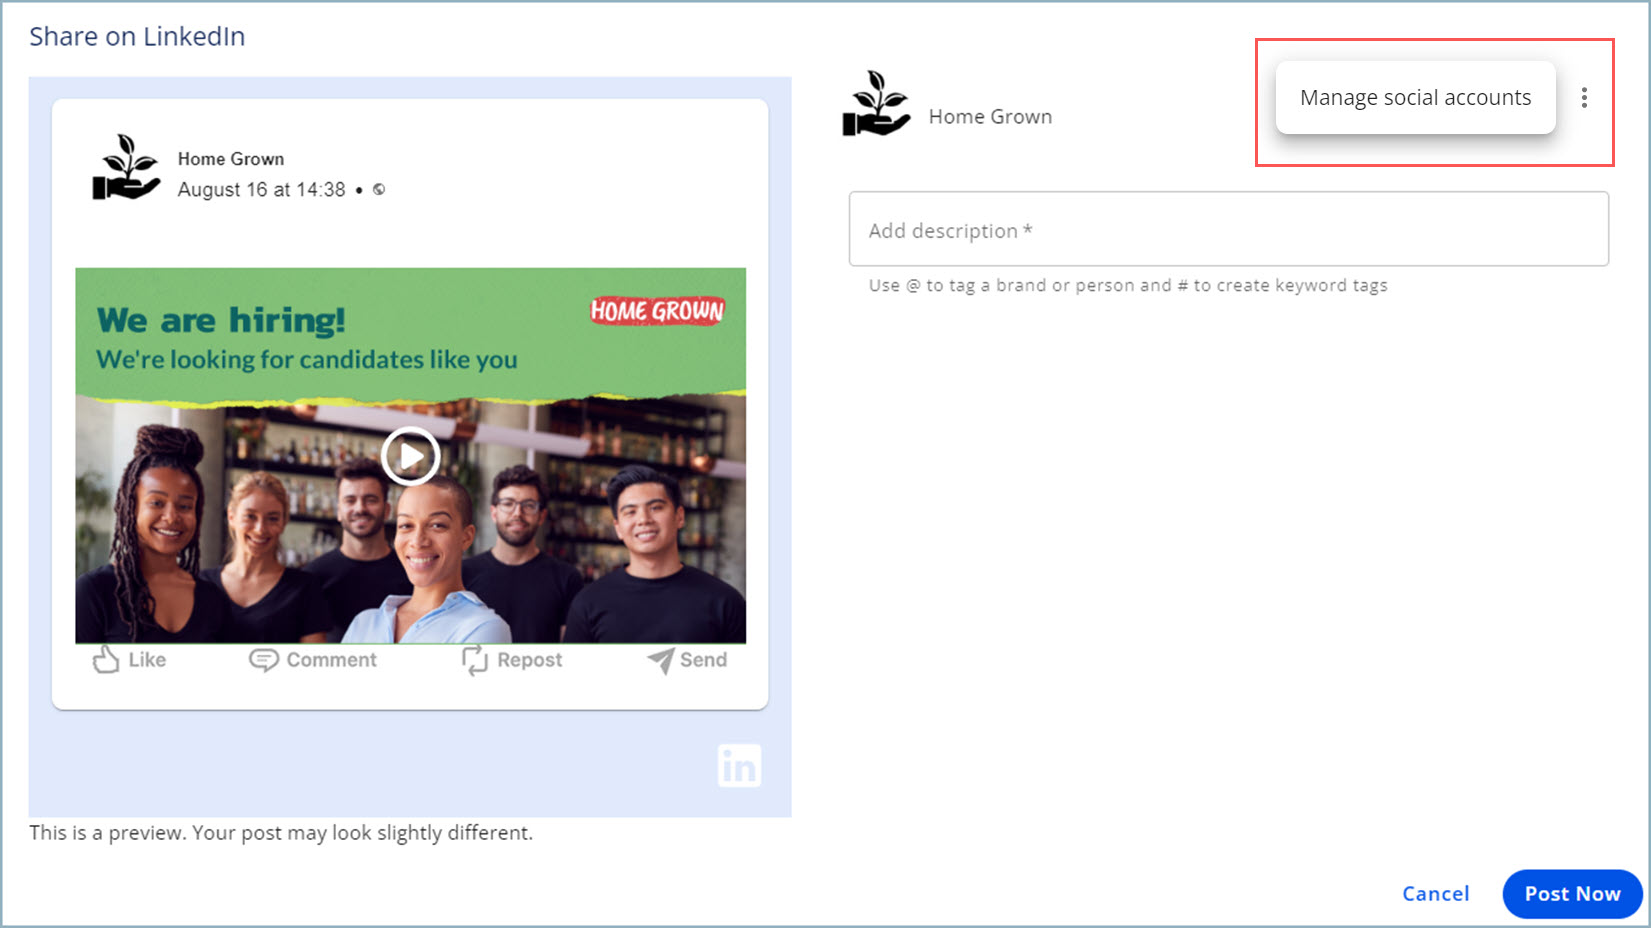Click the Home Grown account name on right

pos(990,116)
